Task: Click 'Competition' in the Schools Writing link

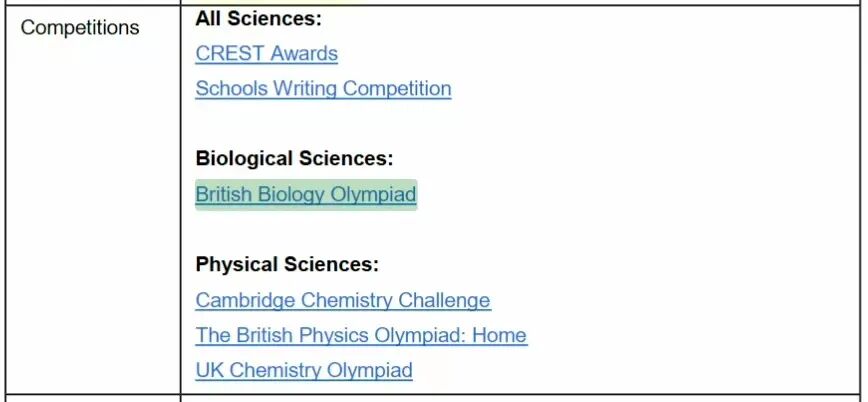Action: pos(397,89)
